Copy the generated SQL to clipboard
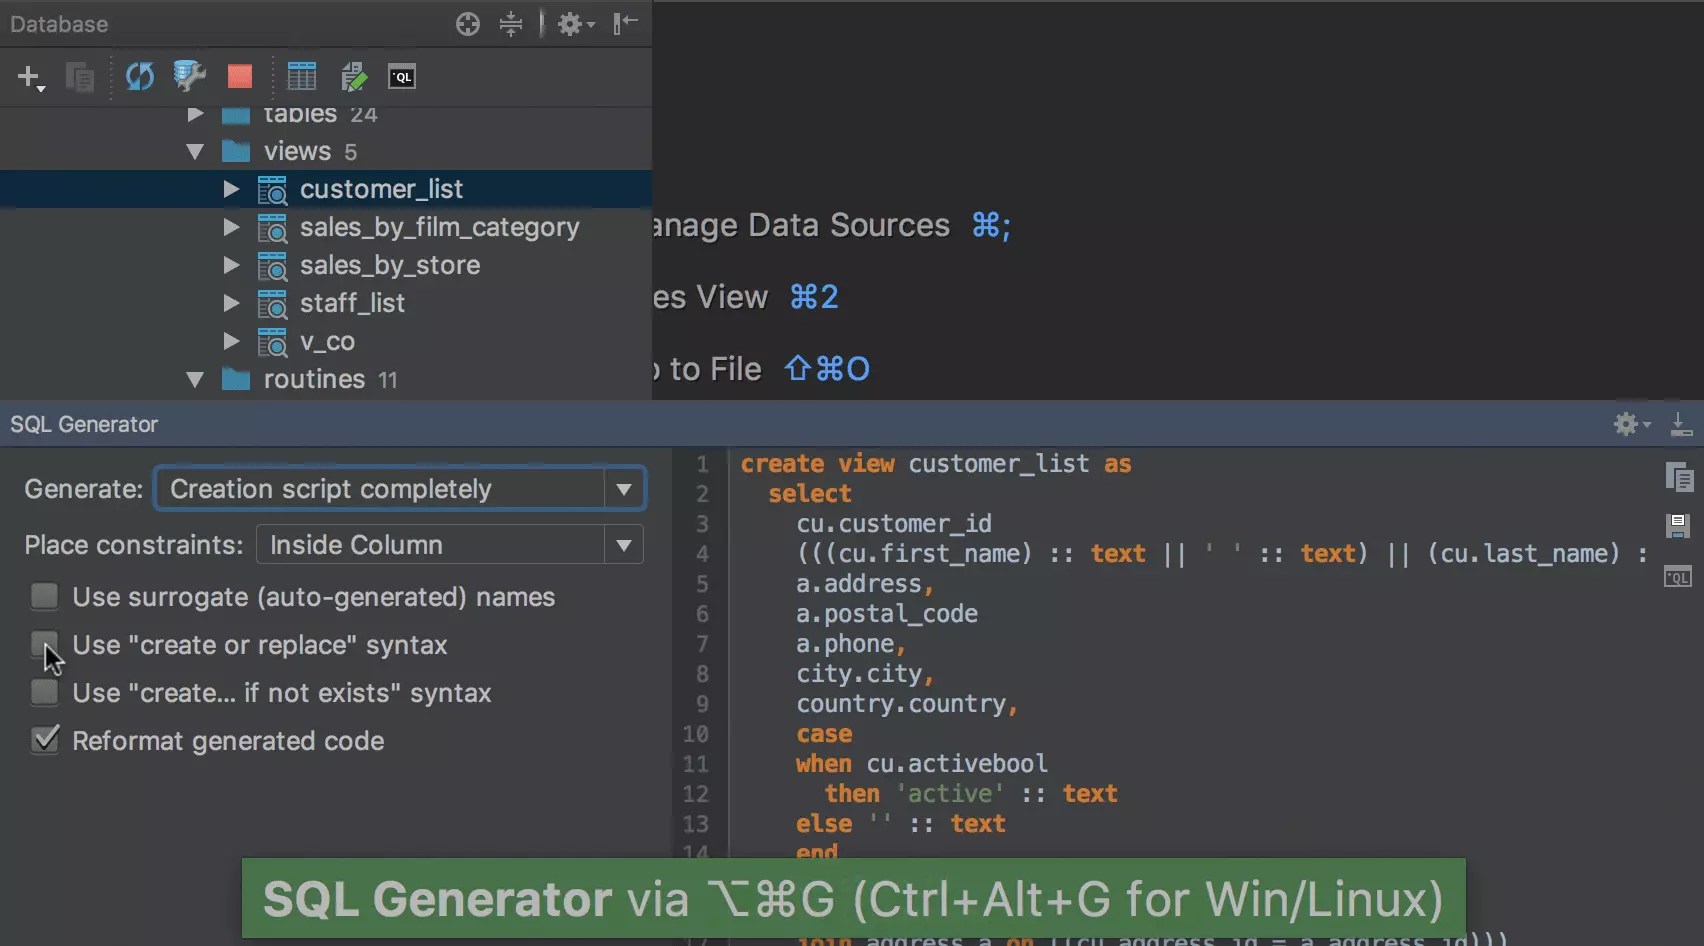The height and width of the screenshot is (946, 1704). [1679, 477]
